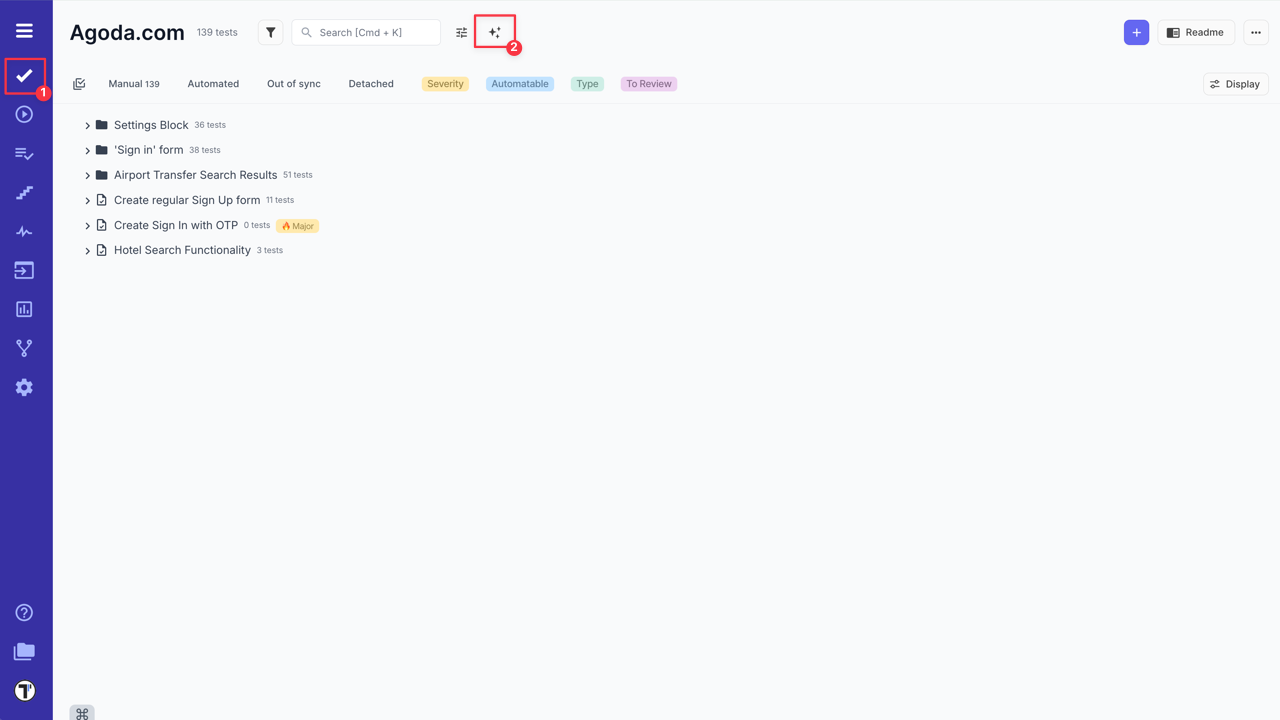
Task: Select Hotel Search Functionality suite name
Action: click(x=182, y=250)
